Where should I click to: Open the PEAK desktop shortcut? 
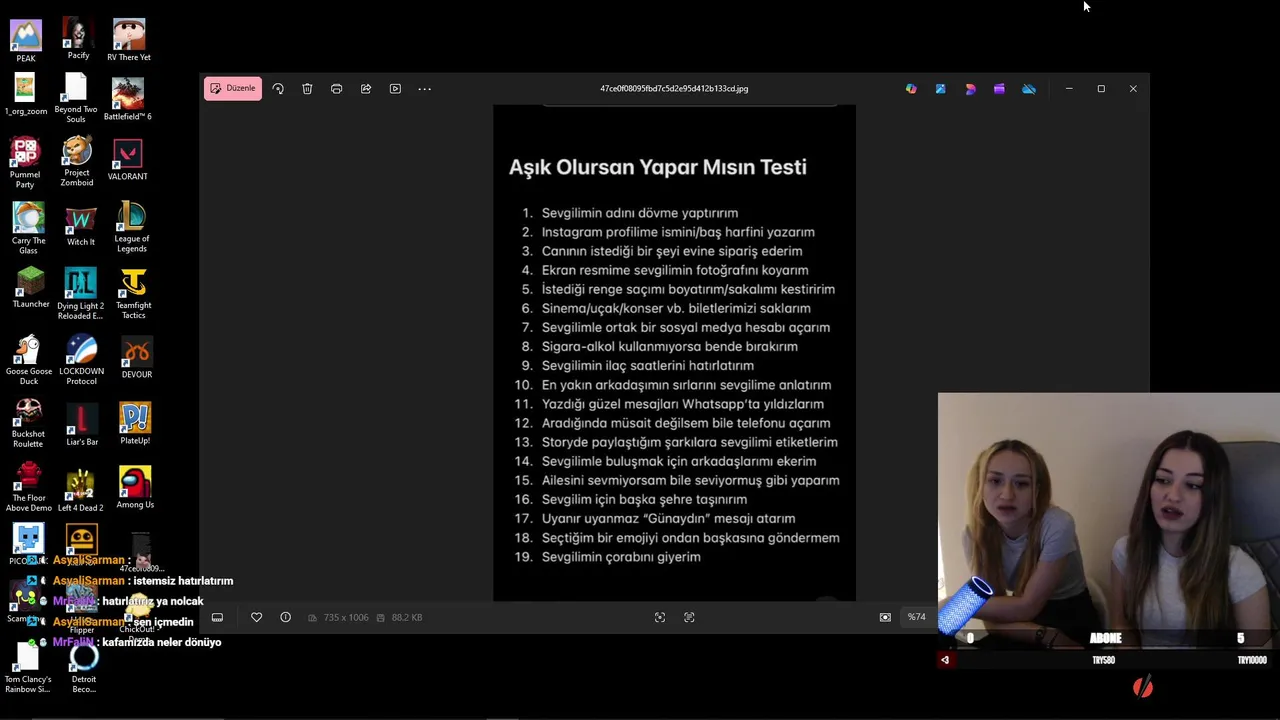26,41
